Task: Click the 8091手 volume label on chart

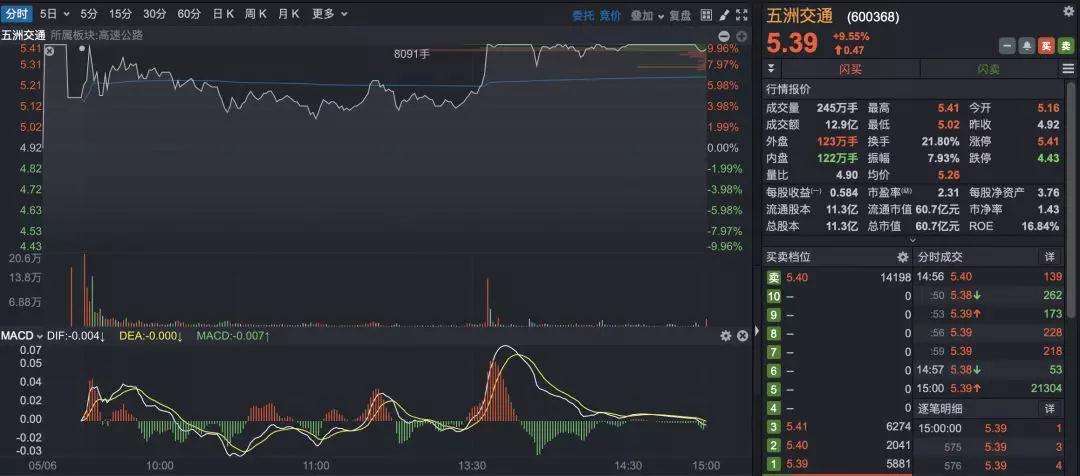Action: coord(411,54)
